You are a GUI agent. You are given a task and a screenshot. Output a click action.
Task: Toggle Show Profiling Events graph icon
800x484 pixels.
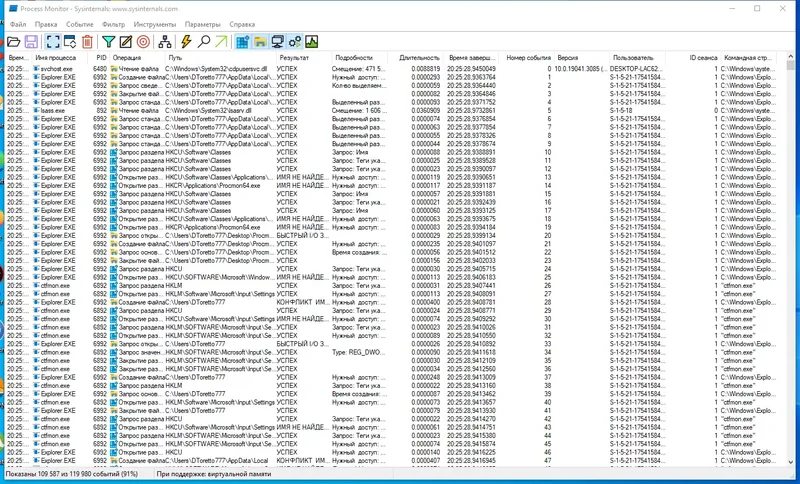(311, 42)
